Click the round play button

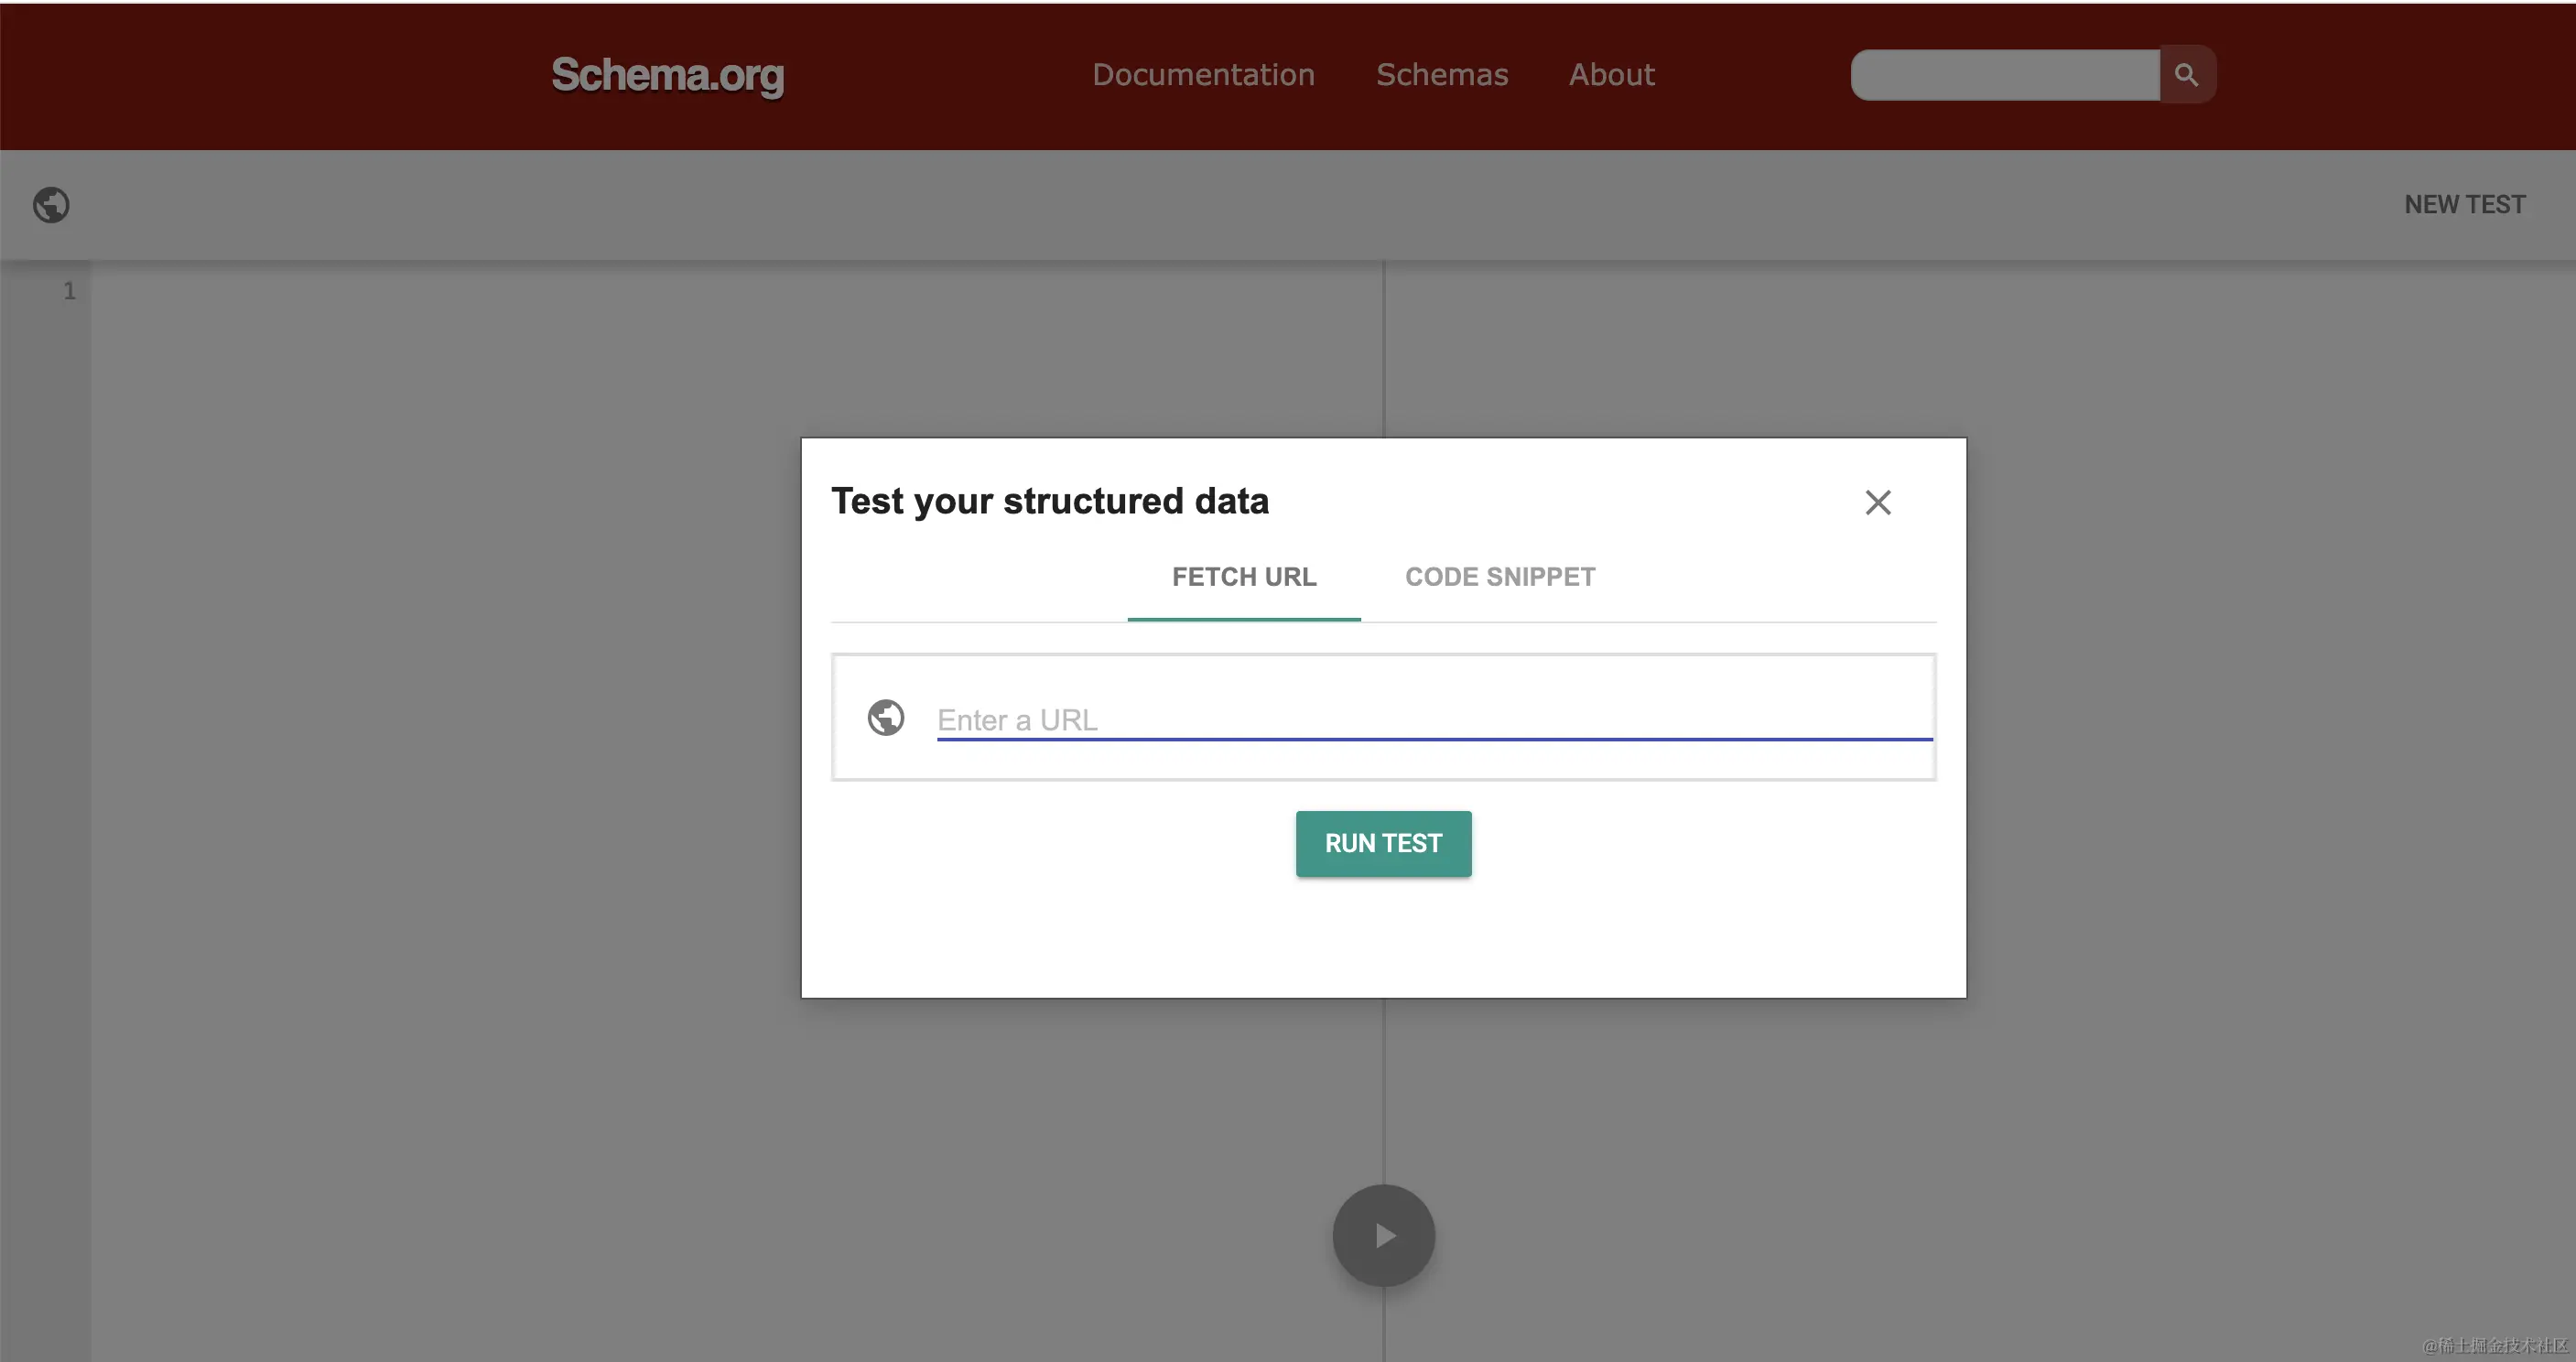1383,1236
